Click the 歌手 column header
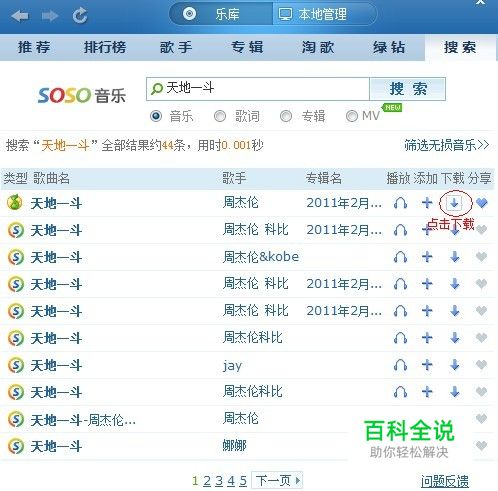 tap(234, 178)
